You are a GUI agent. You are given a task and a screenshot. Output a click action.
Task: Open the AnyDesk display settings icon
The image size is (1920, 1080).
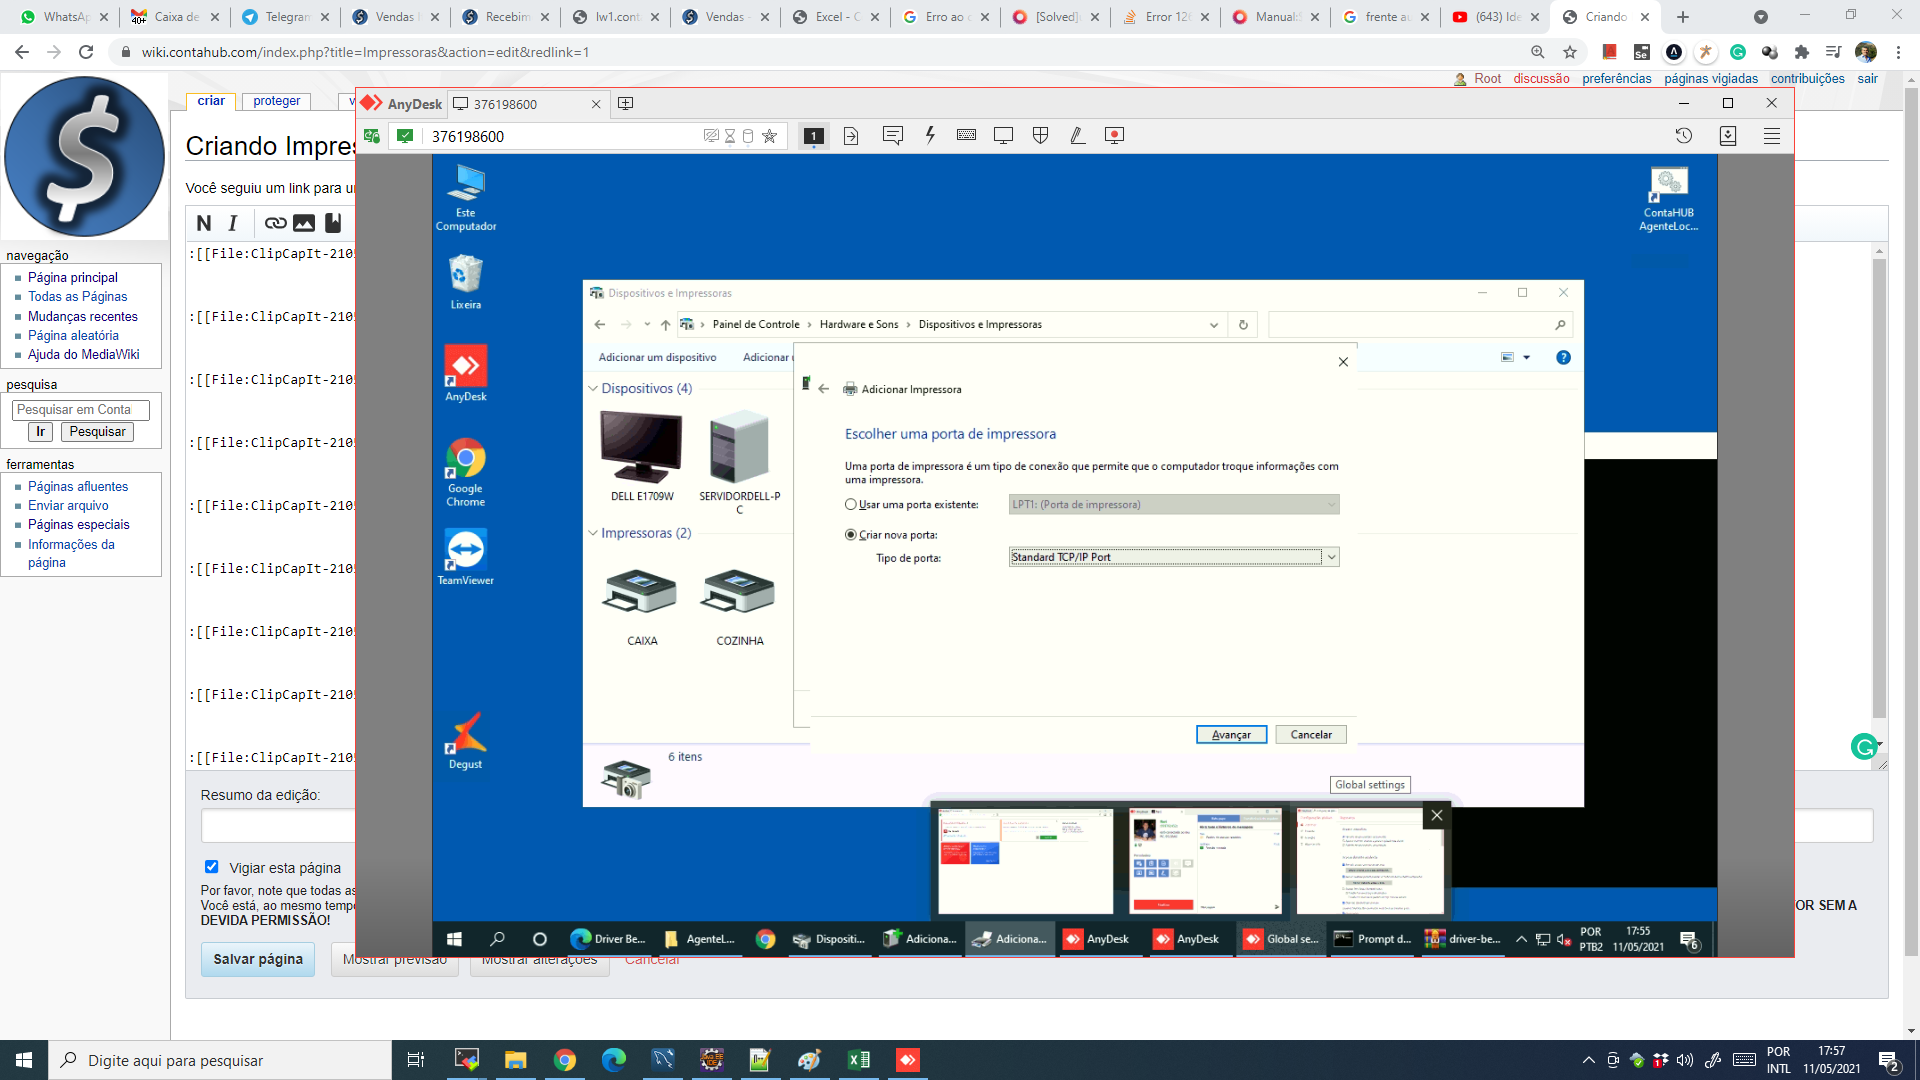[1003, 135]
